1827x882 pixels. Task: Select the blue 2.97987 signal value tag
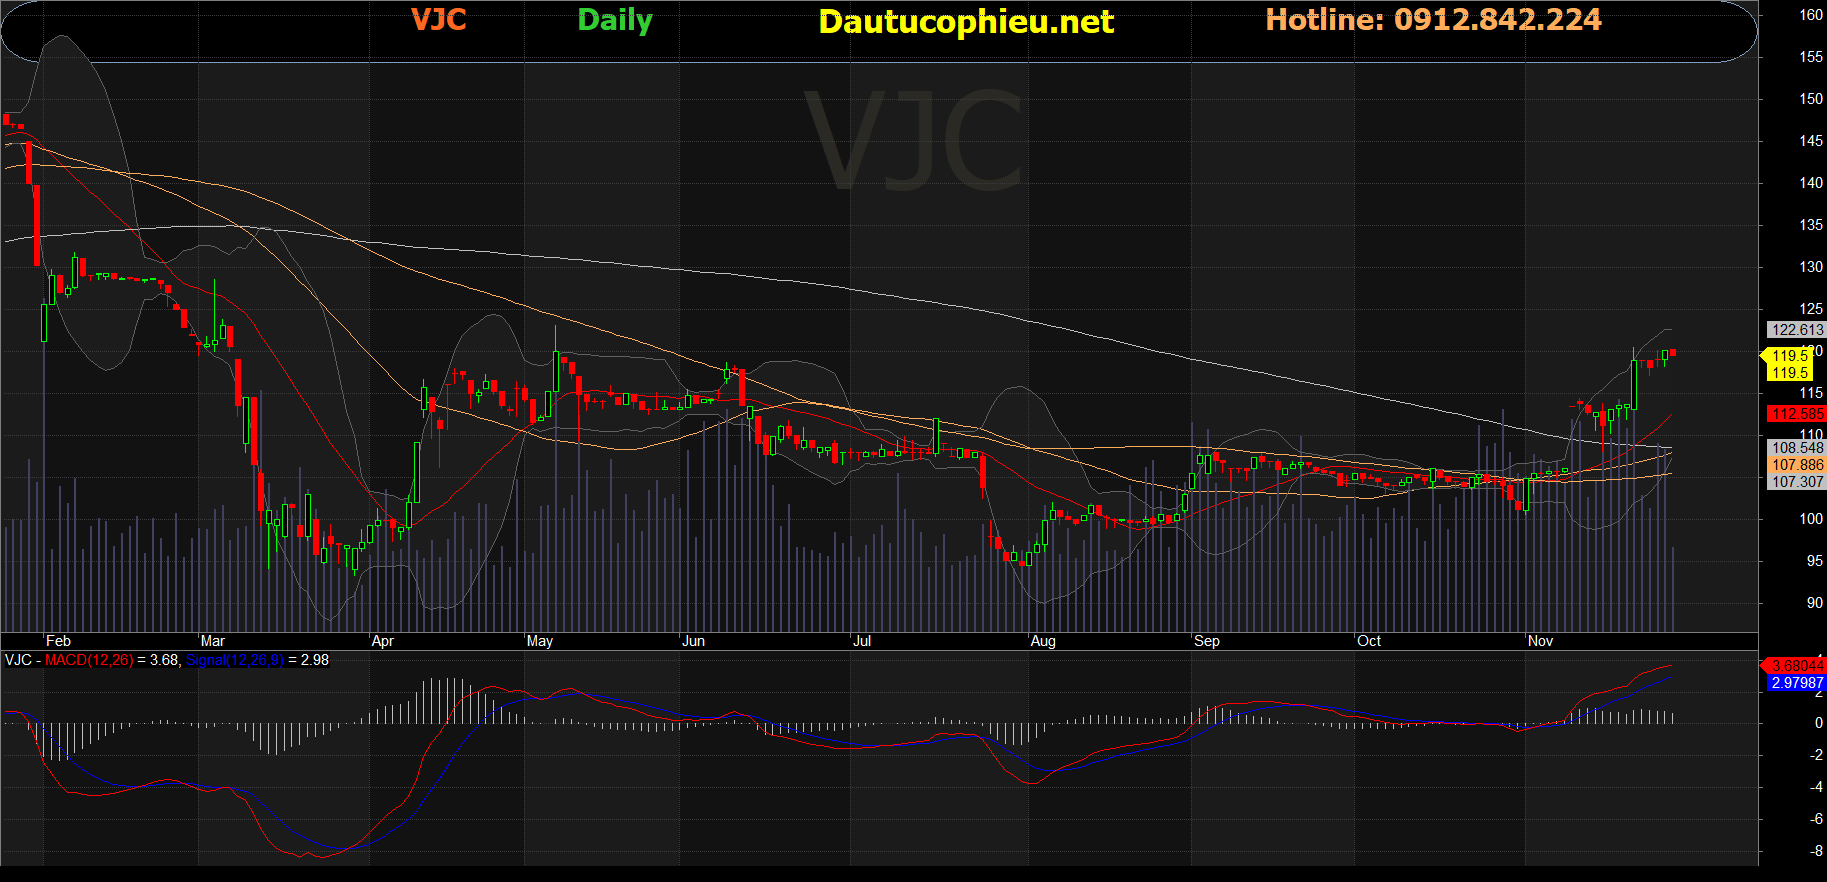(x=1797, y=683)
